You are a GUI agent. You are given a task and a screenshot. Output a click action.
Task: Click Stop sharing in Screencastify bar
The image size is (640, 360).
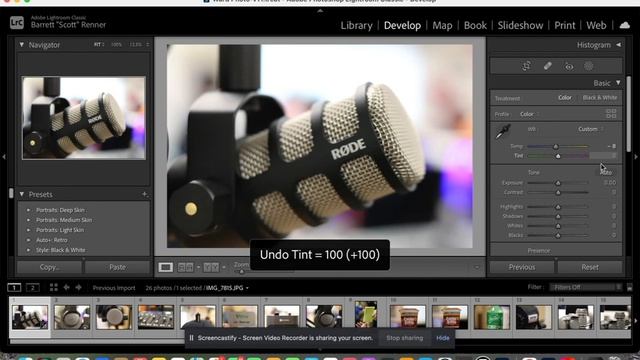[404, 338]
